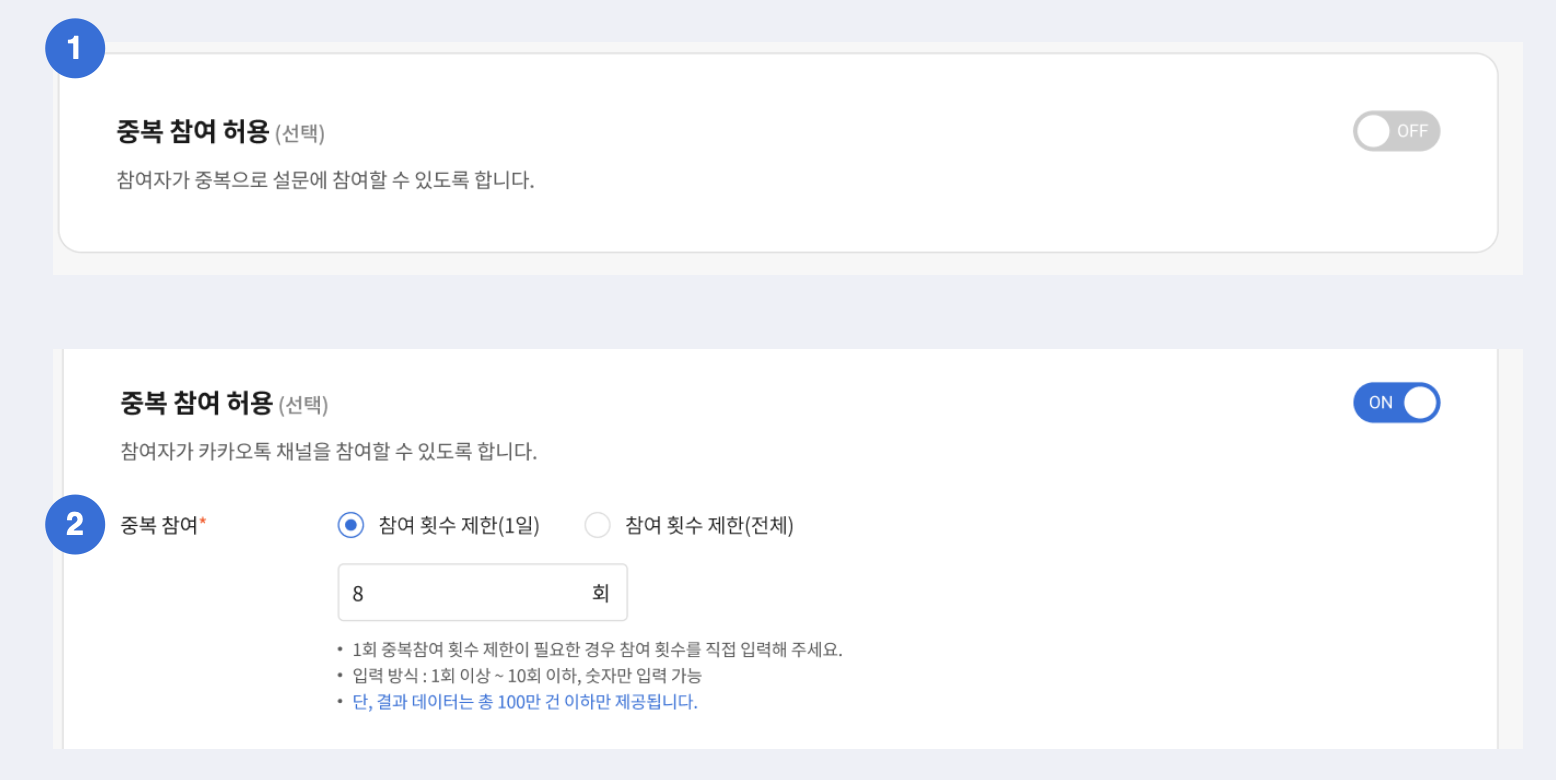Focus the participation count field showing 8
This screenshot has width=1556, height=780.
point(460,593)
